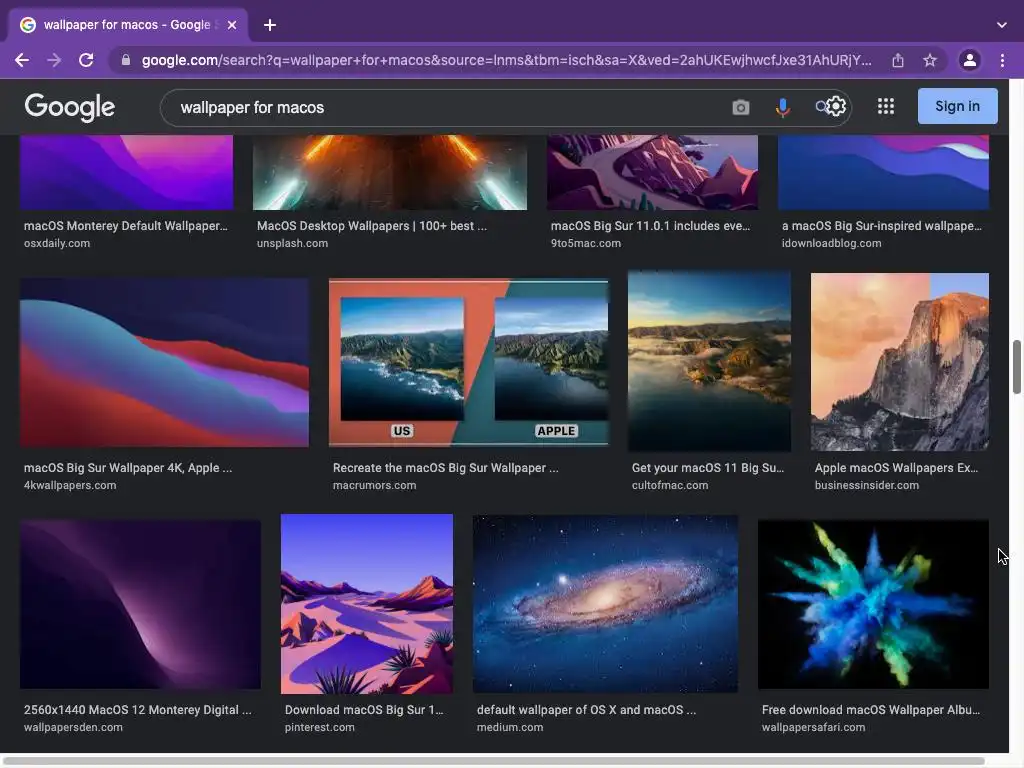
Task: Click 2560x1440 MacOS 12 Monterey Digital title
Action: tap(138, 710)
